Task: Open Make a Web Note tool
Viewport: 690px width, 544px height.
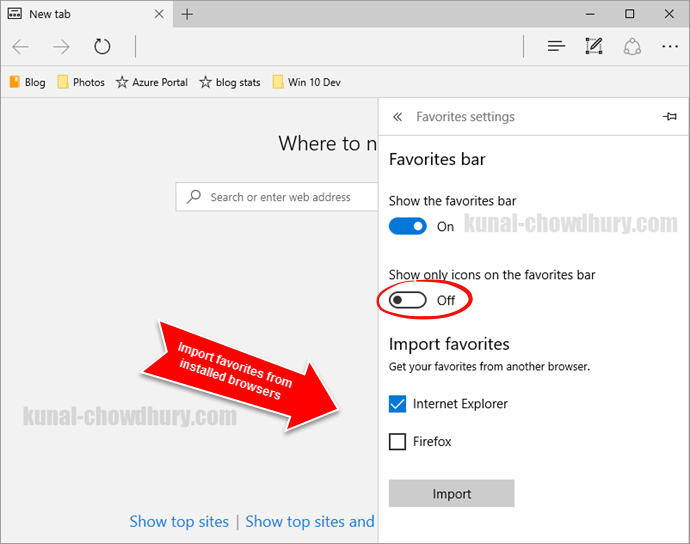Action: pos(594,46)
